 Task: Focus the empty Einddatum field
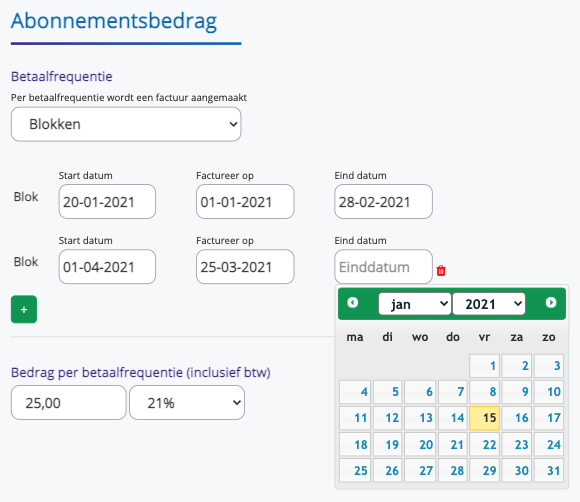[x=383, y=267]
